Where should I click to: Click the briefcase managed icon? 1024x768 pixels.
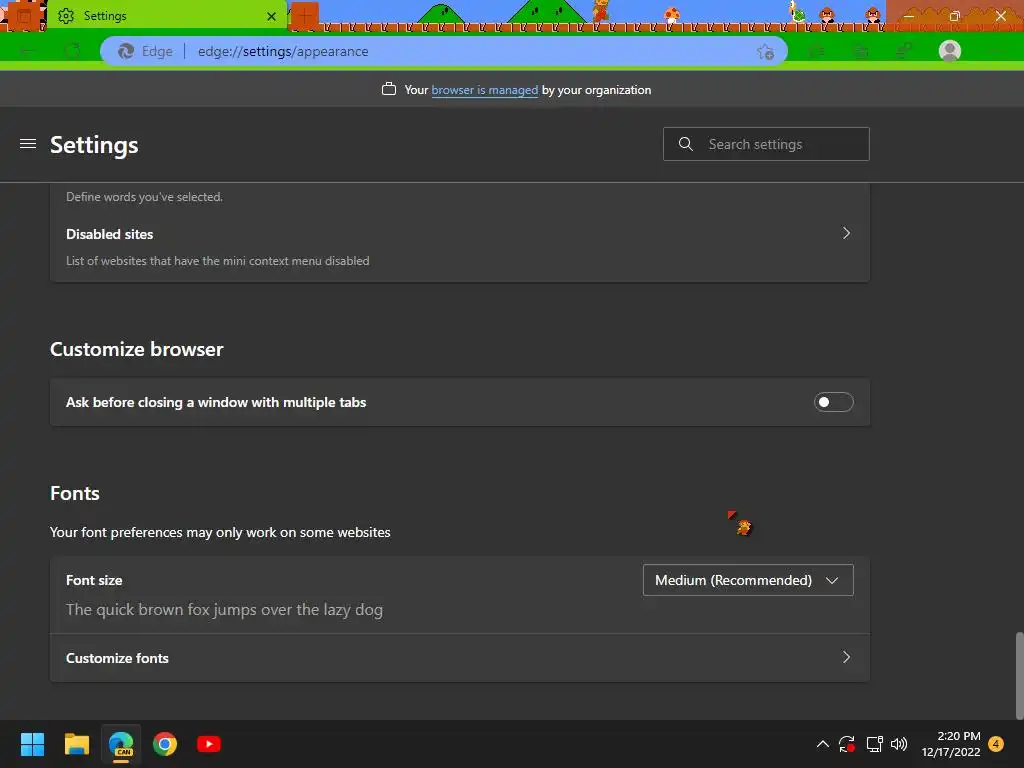(389, 89)
